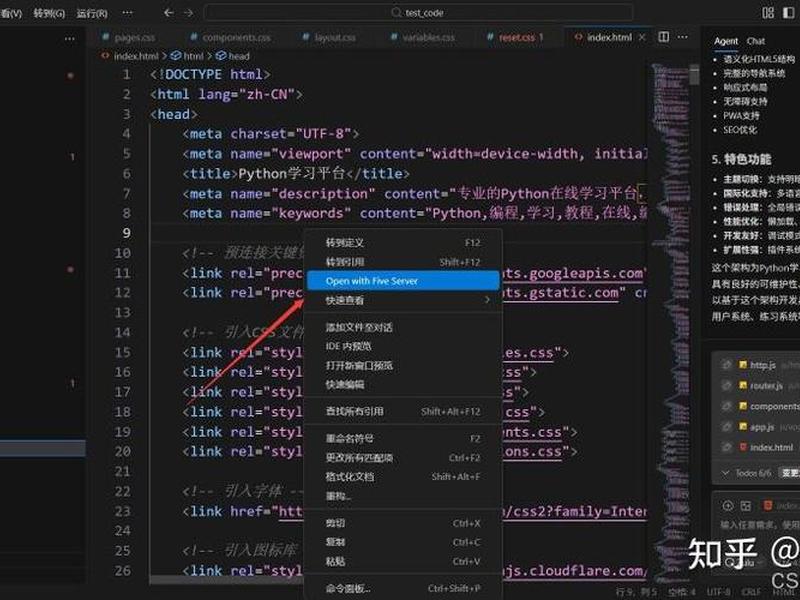Click the image attach icon in chat input
This screenshot has width=800, height=600.
pos(746,506)
